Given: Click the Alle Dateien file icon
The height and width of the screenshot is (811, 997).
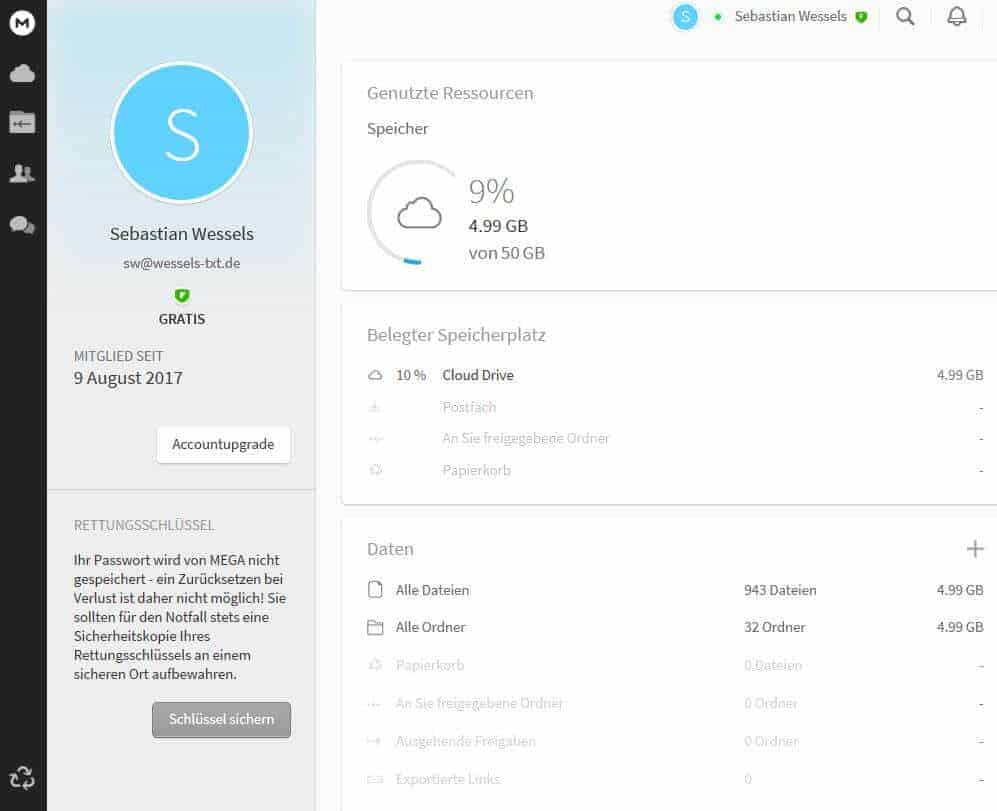Looking at the screenshot, I should pos(375,590).
